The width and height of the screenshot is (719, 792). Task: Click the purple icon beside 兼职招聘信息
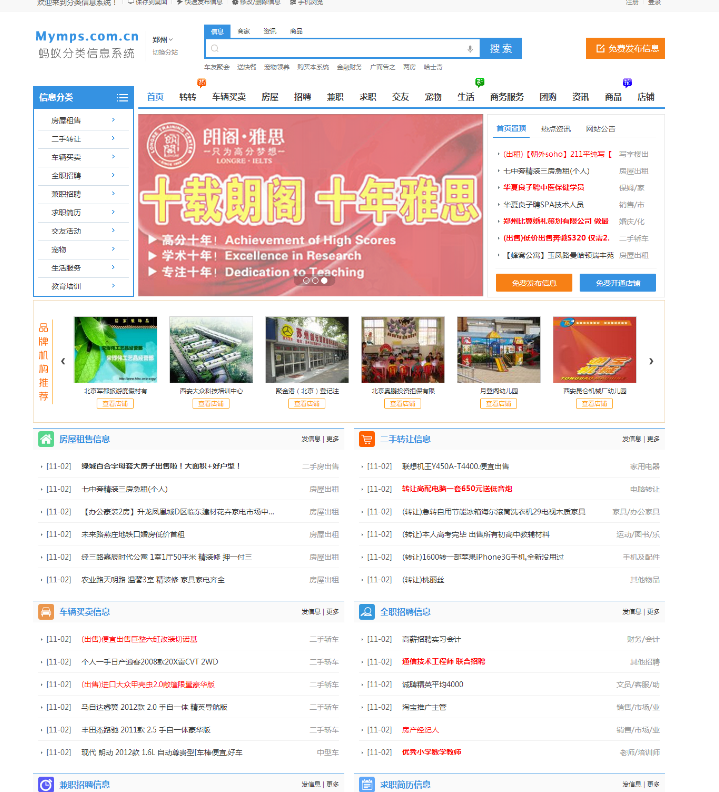click(46, 784)
